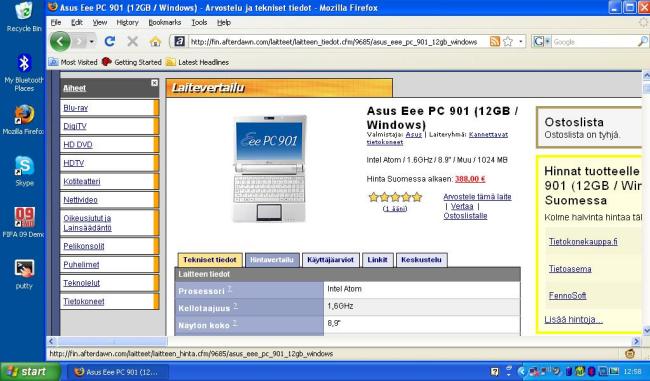Click Lisää hintoja link
Image resolution: width=650 pixels, height=381 pixels.
pyautogui.click(x=573, y=319)
